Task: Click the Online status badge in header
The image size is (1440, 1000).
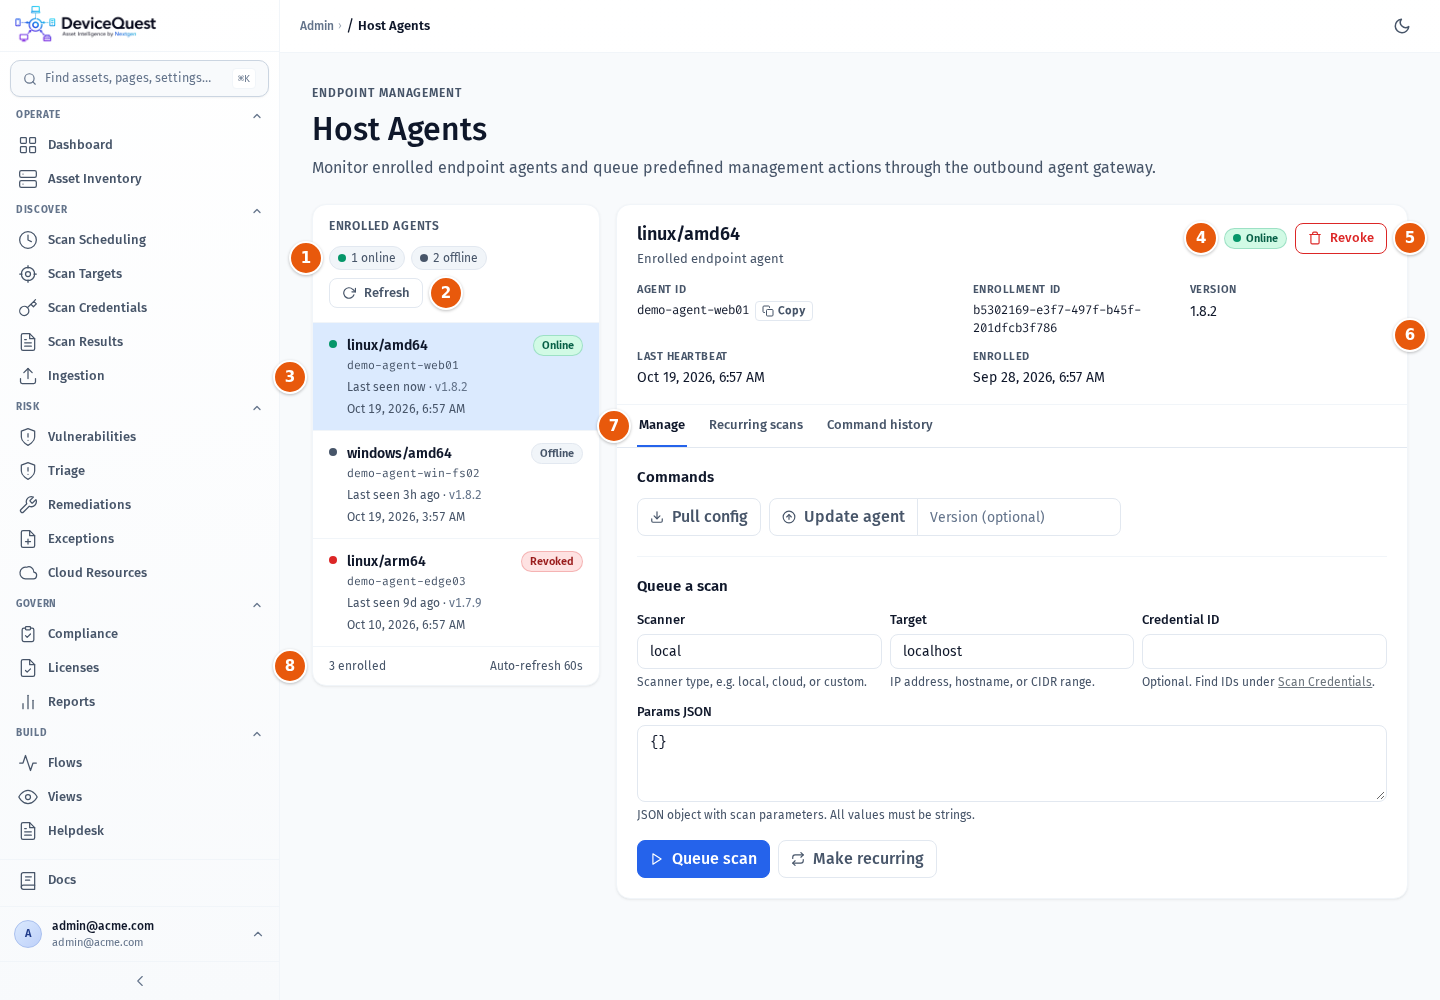Action: (x=1255, y=238)
